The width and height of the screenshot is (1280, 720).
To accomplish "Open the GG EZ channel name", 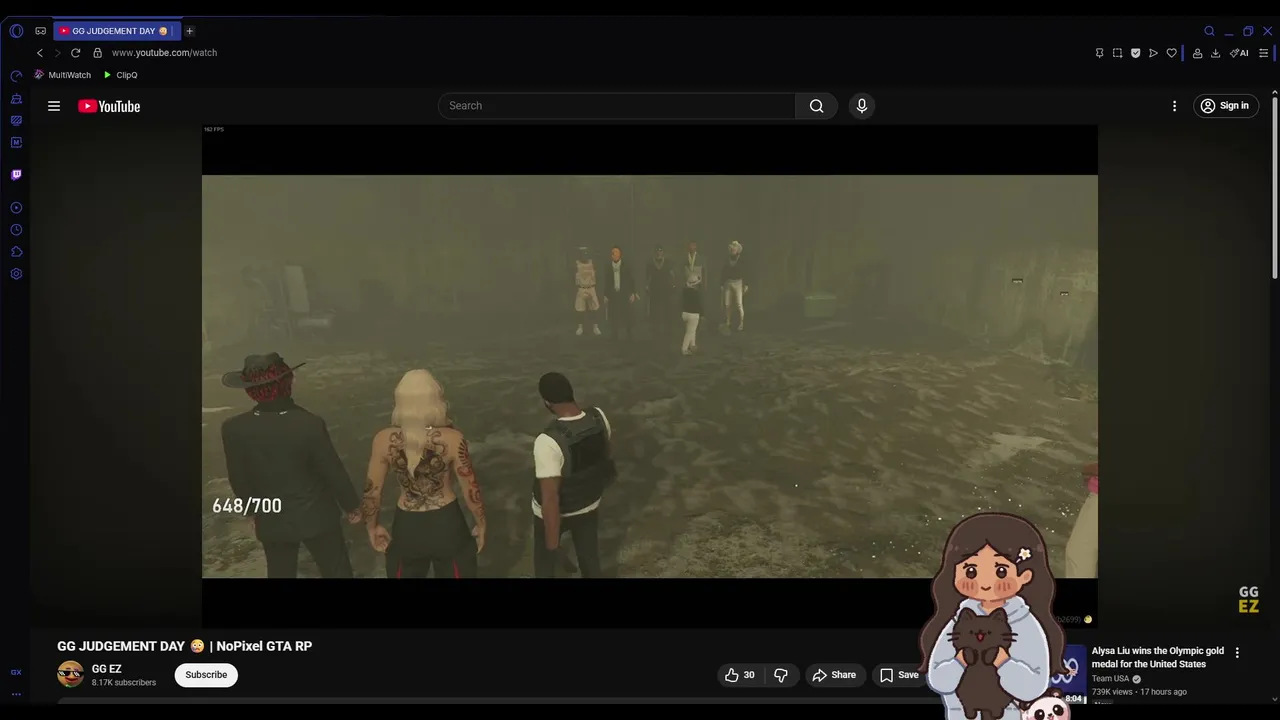I will click(107, 669).
